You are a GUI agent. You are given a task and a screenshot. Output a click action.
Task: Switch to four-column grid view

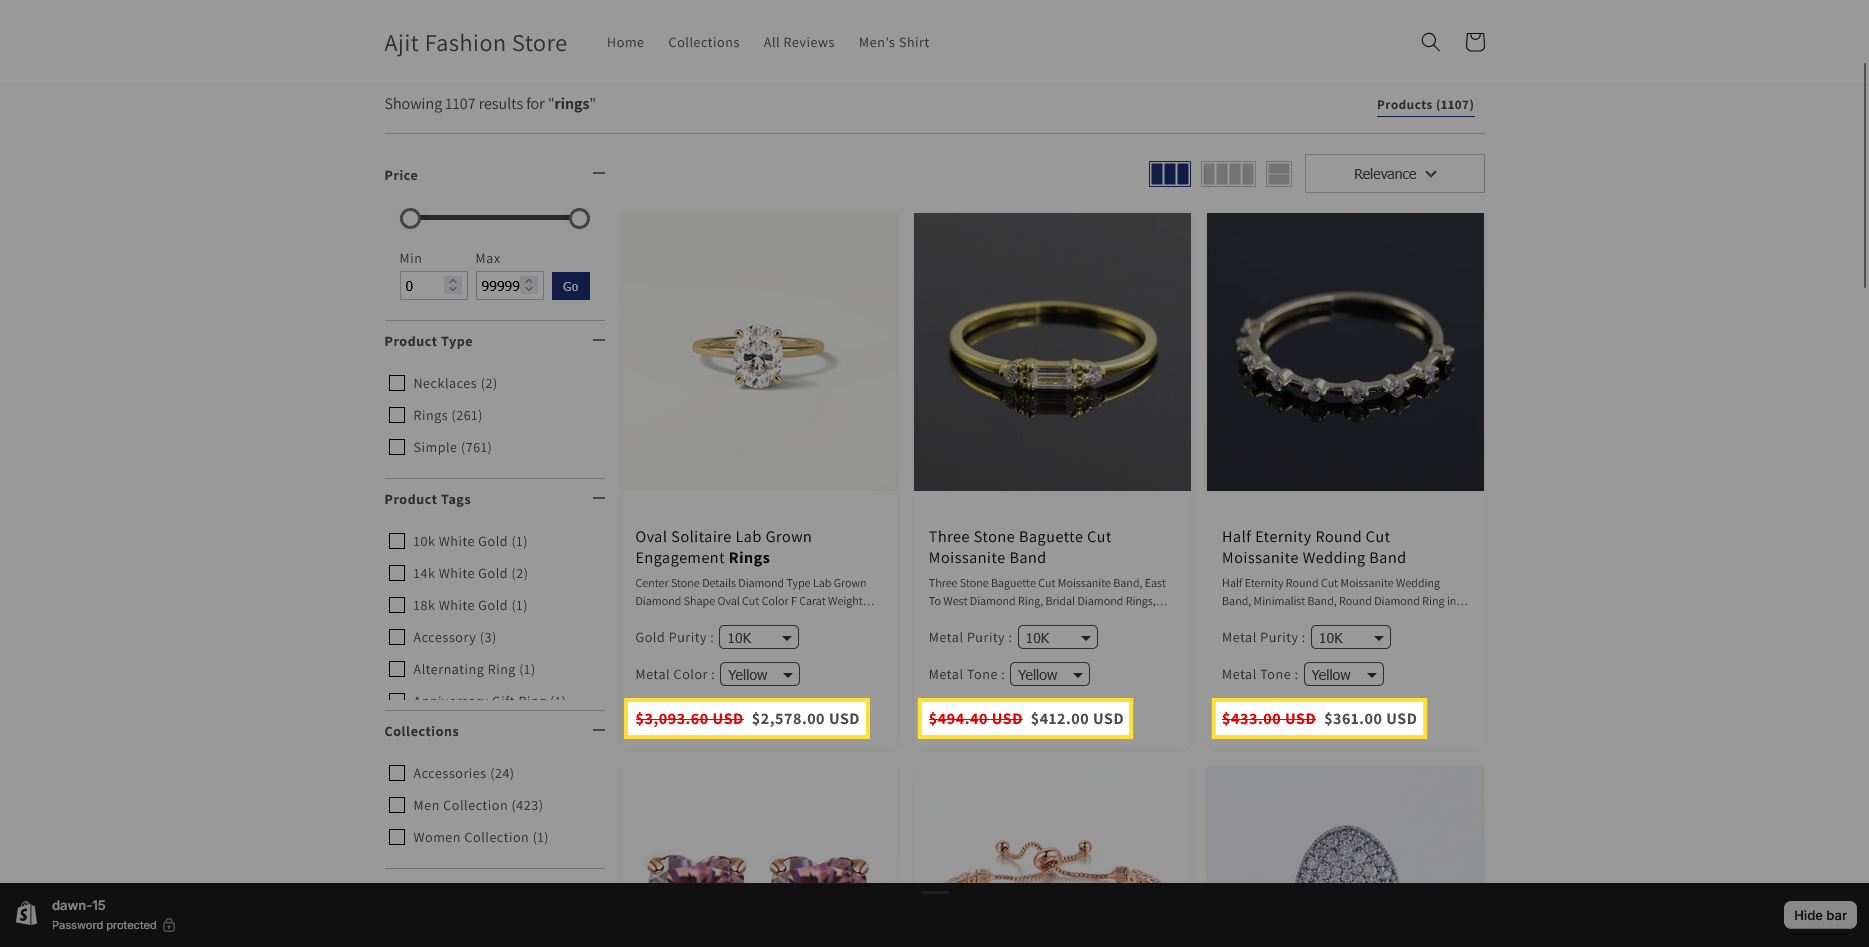[x=1227, y=174]
